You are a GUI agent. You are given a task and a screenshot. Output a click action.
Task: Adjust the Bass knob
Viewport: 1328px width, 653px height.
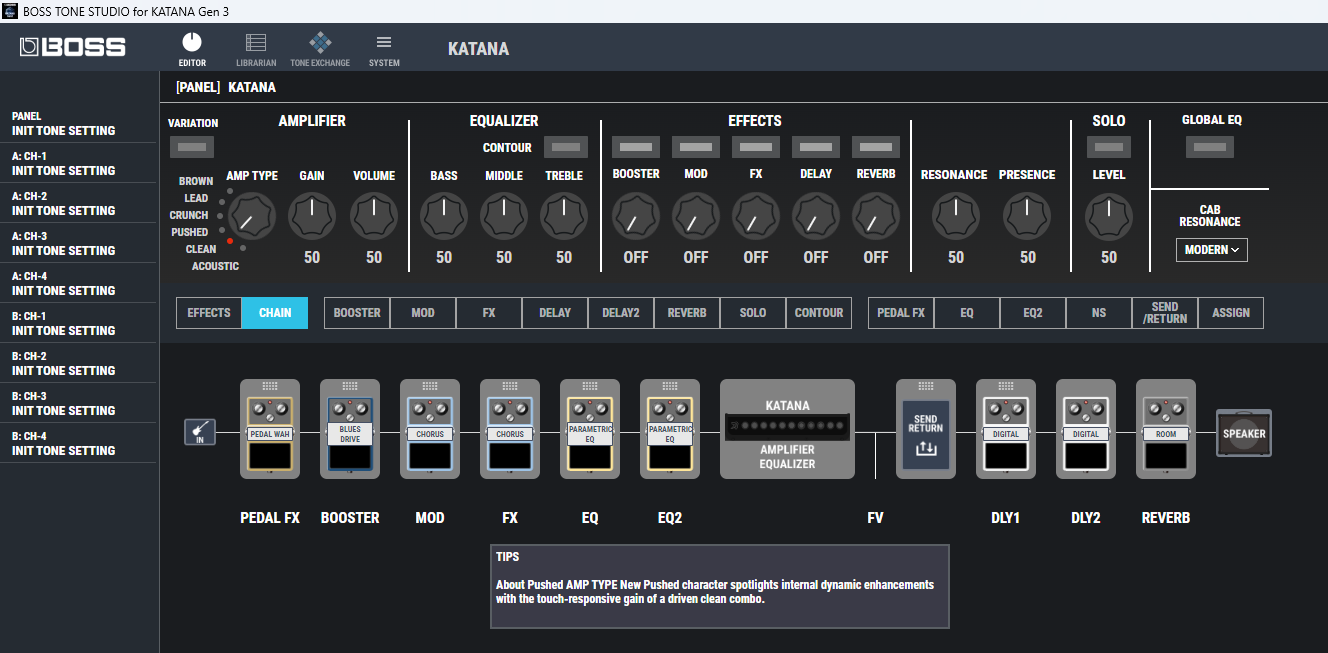click(444, 216)
